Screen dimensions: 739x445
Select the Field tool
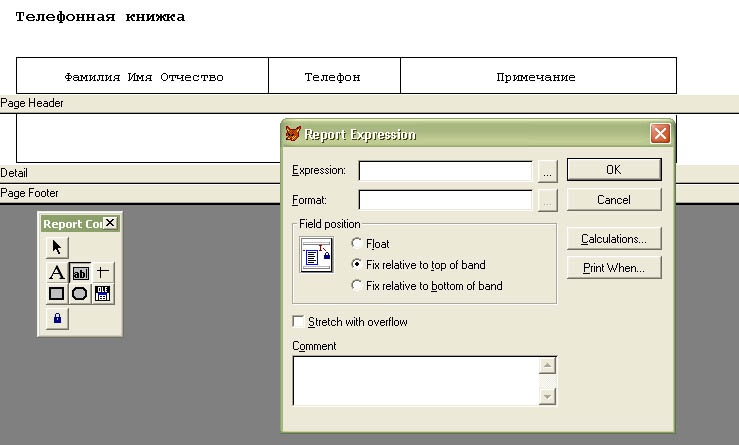pos(80,272)
